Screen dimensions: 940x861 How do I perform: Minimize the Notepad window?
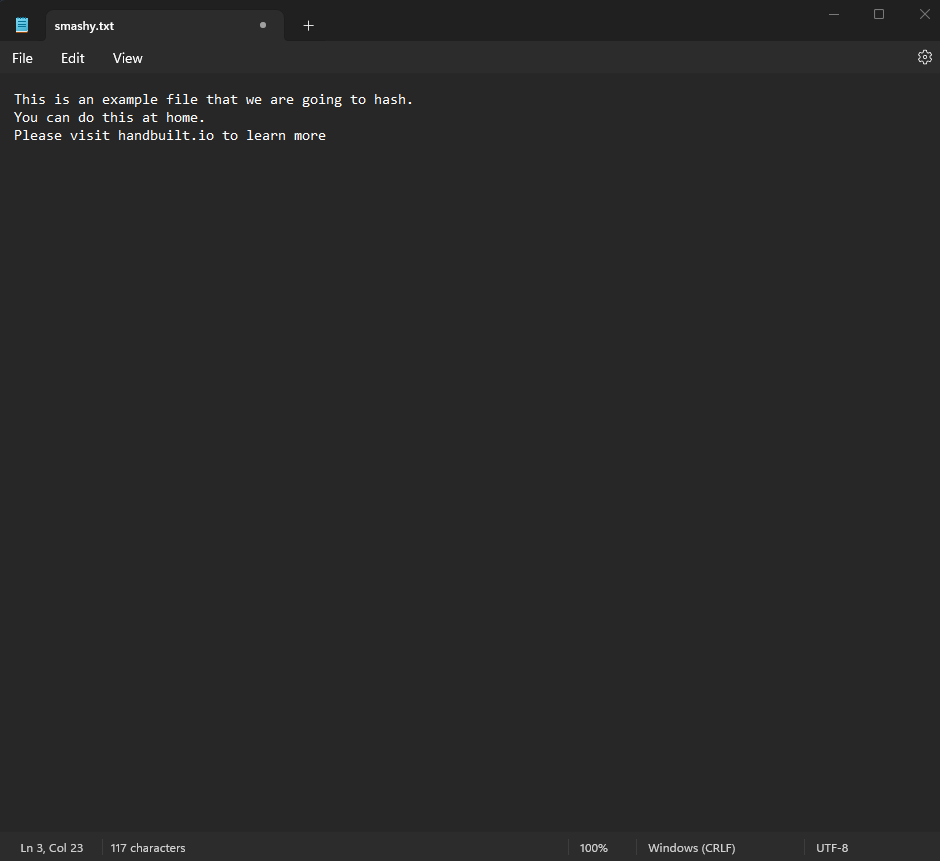833,14
